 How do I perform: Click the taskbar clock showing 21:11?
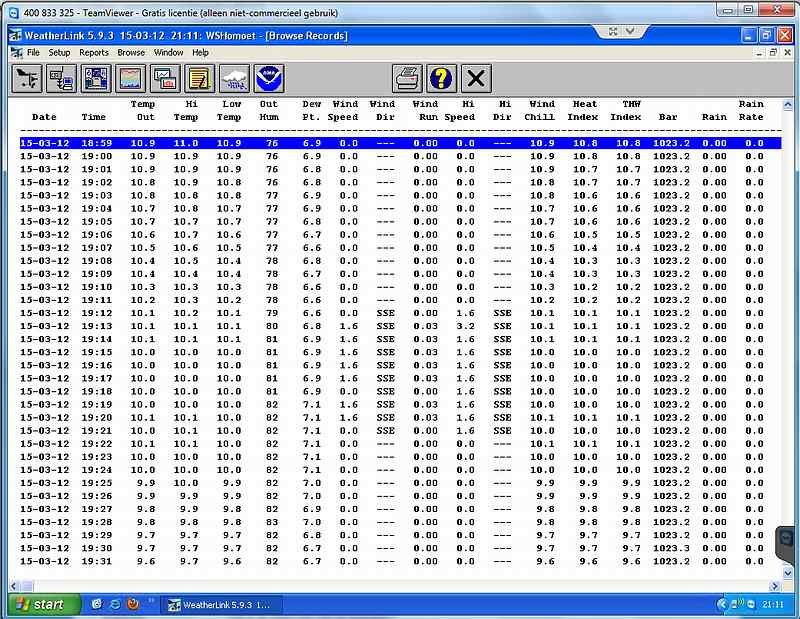point(773,605)
